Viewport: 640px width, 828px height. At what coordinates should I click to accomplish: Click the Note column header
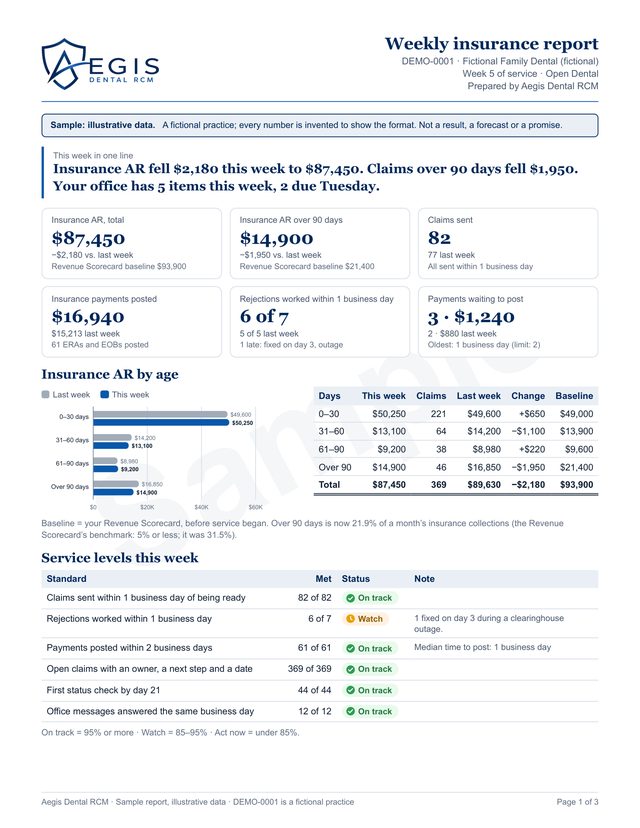tap(425, 579)
